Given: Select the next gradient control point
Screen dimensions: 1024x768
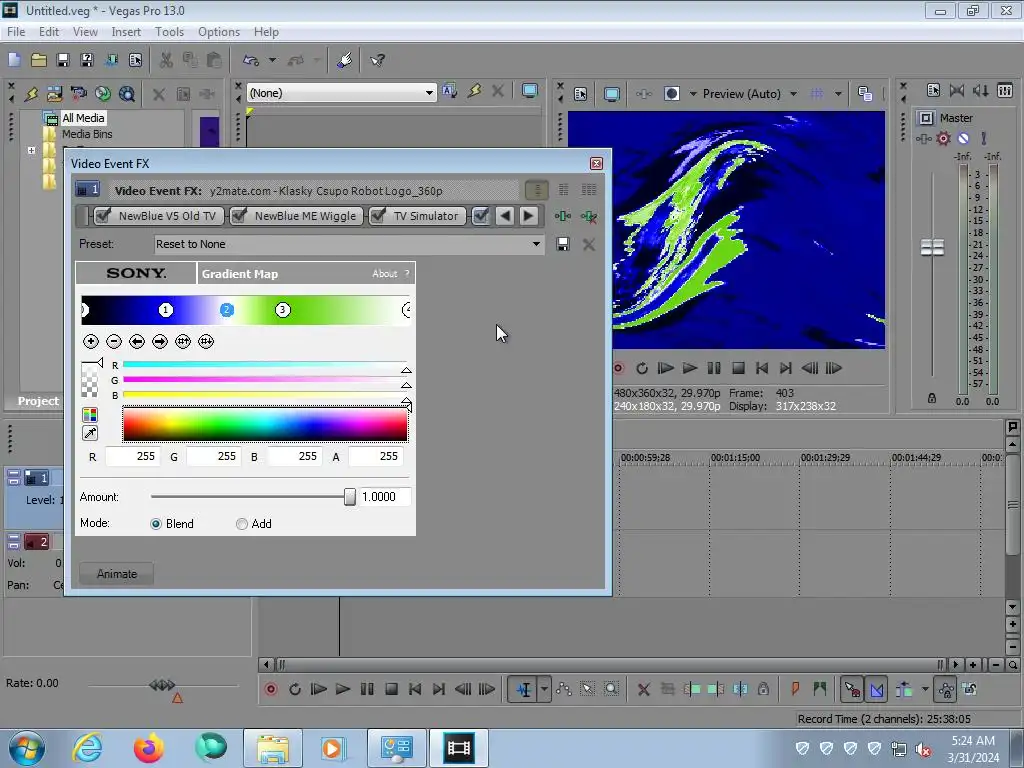Looking at the screenshot, I should click(160, 341).
